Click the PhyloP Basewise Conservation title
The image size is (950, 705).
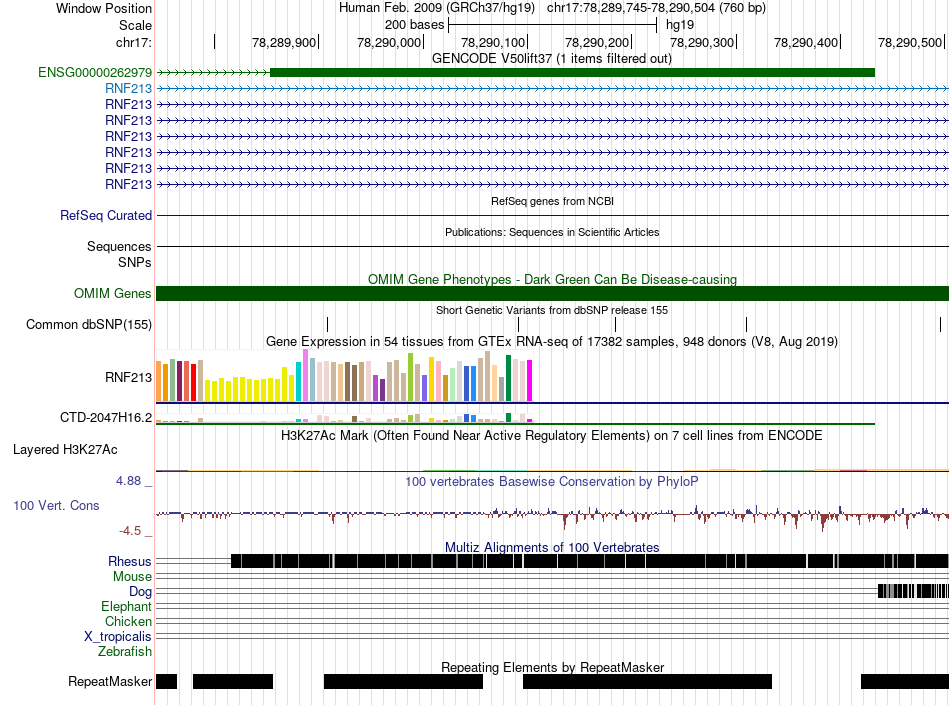[552, 482]
